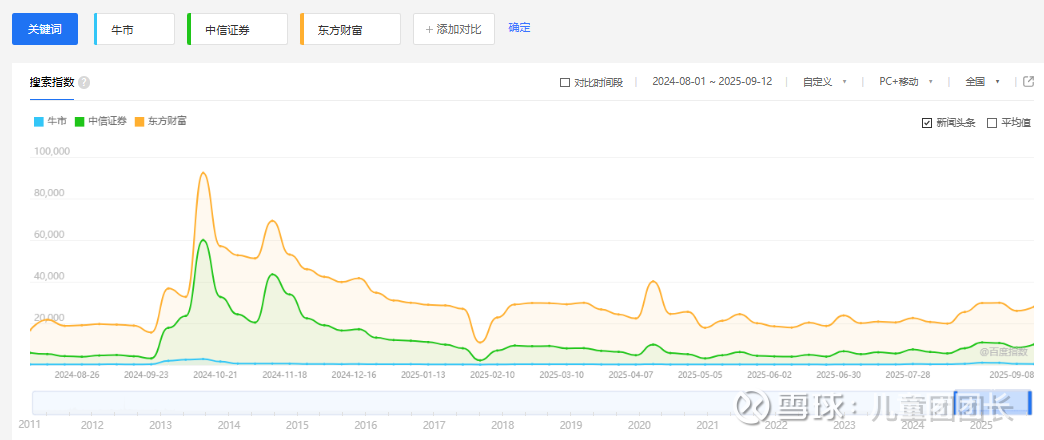Click the green 中信证券 legend square
1044x440 pixels.
pyautogui.click(x=79, y=122)
